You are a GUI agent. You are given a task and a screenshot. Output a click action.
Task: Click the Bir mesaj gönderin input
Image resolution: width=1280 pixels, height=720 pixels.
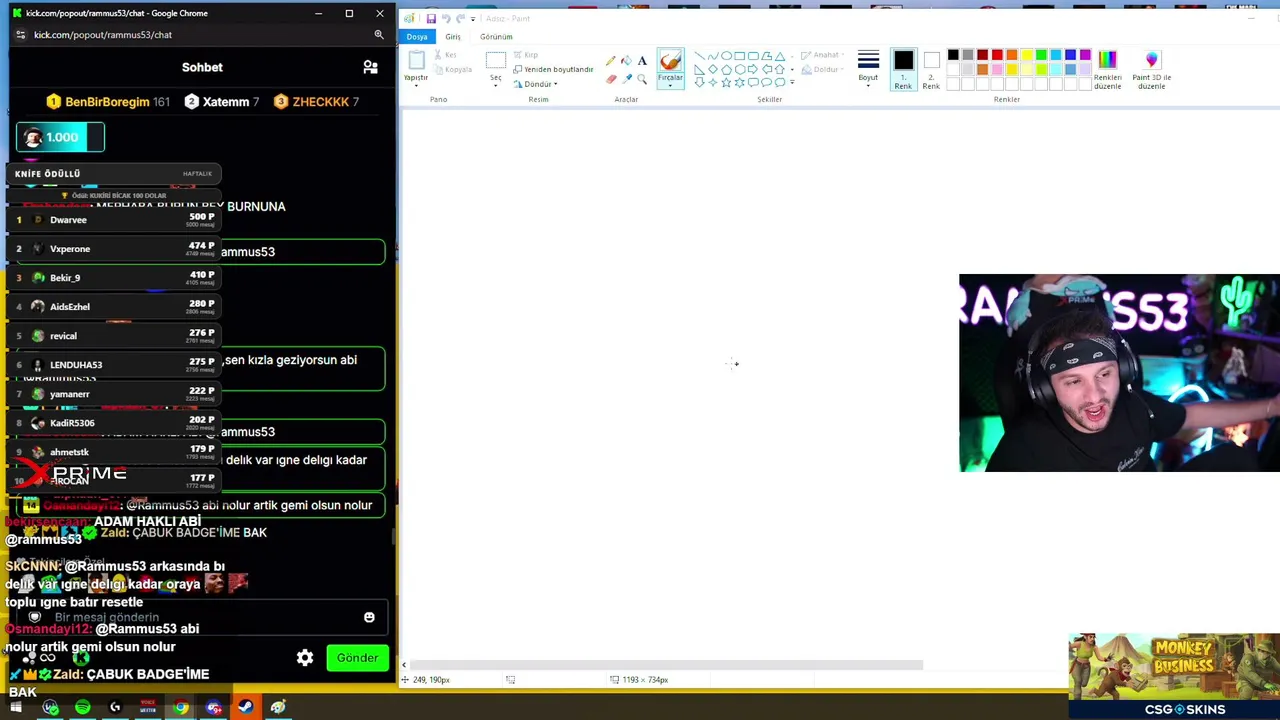(200, 617)
